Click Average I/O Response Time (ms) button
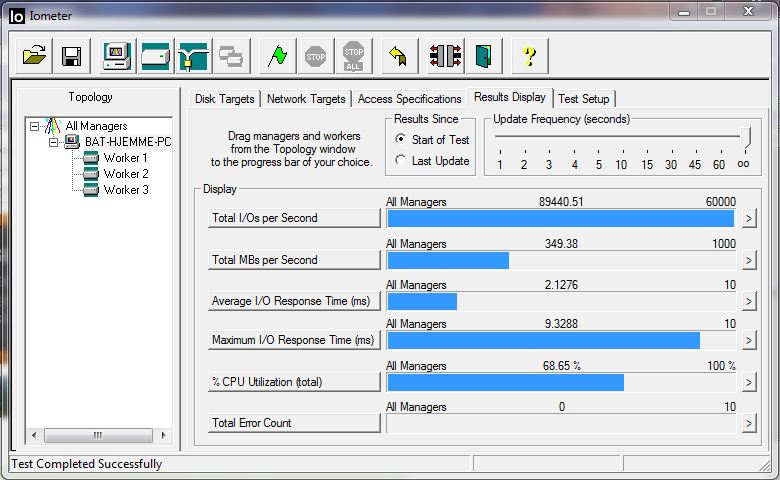780x480 pixels. [294, 301]
